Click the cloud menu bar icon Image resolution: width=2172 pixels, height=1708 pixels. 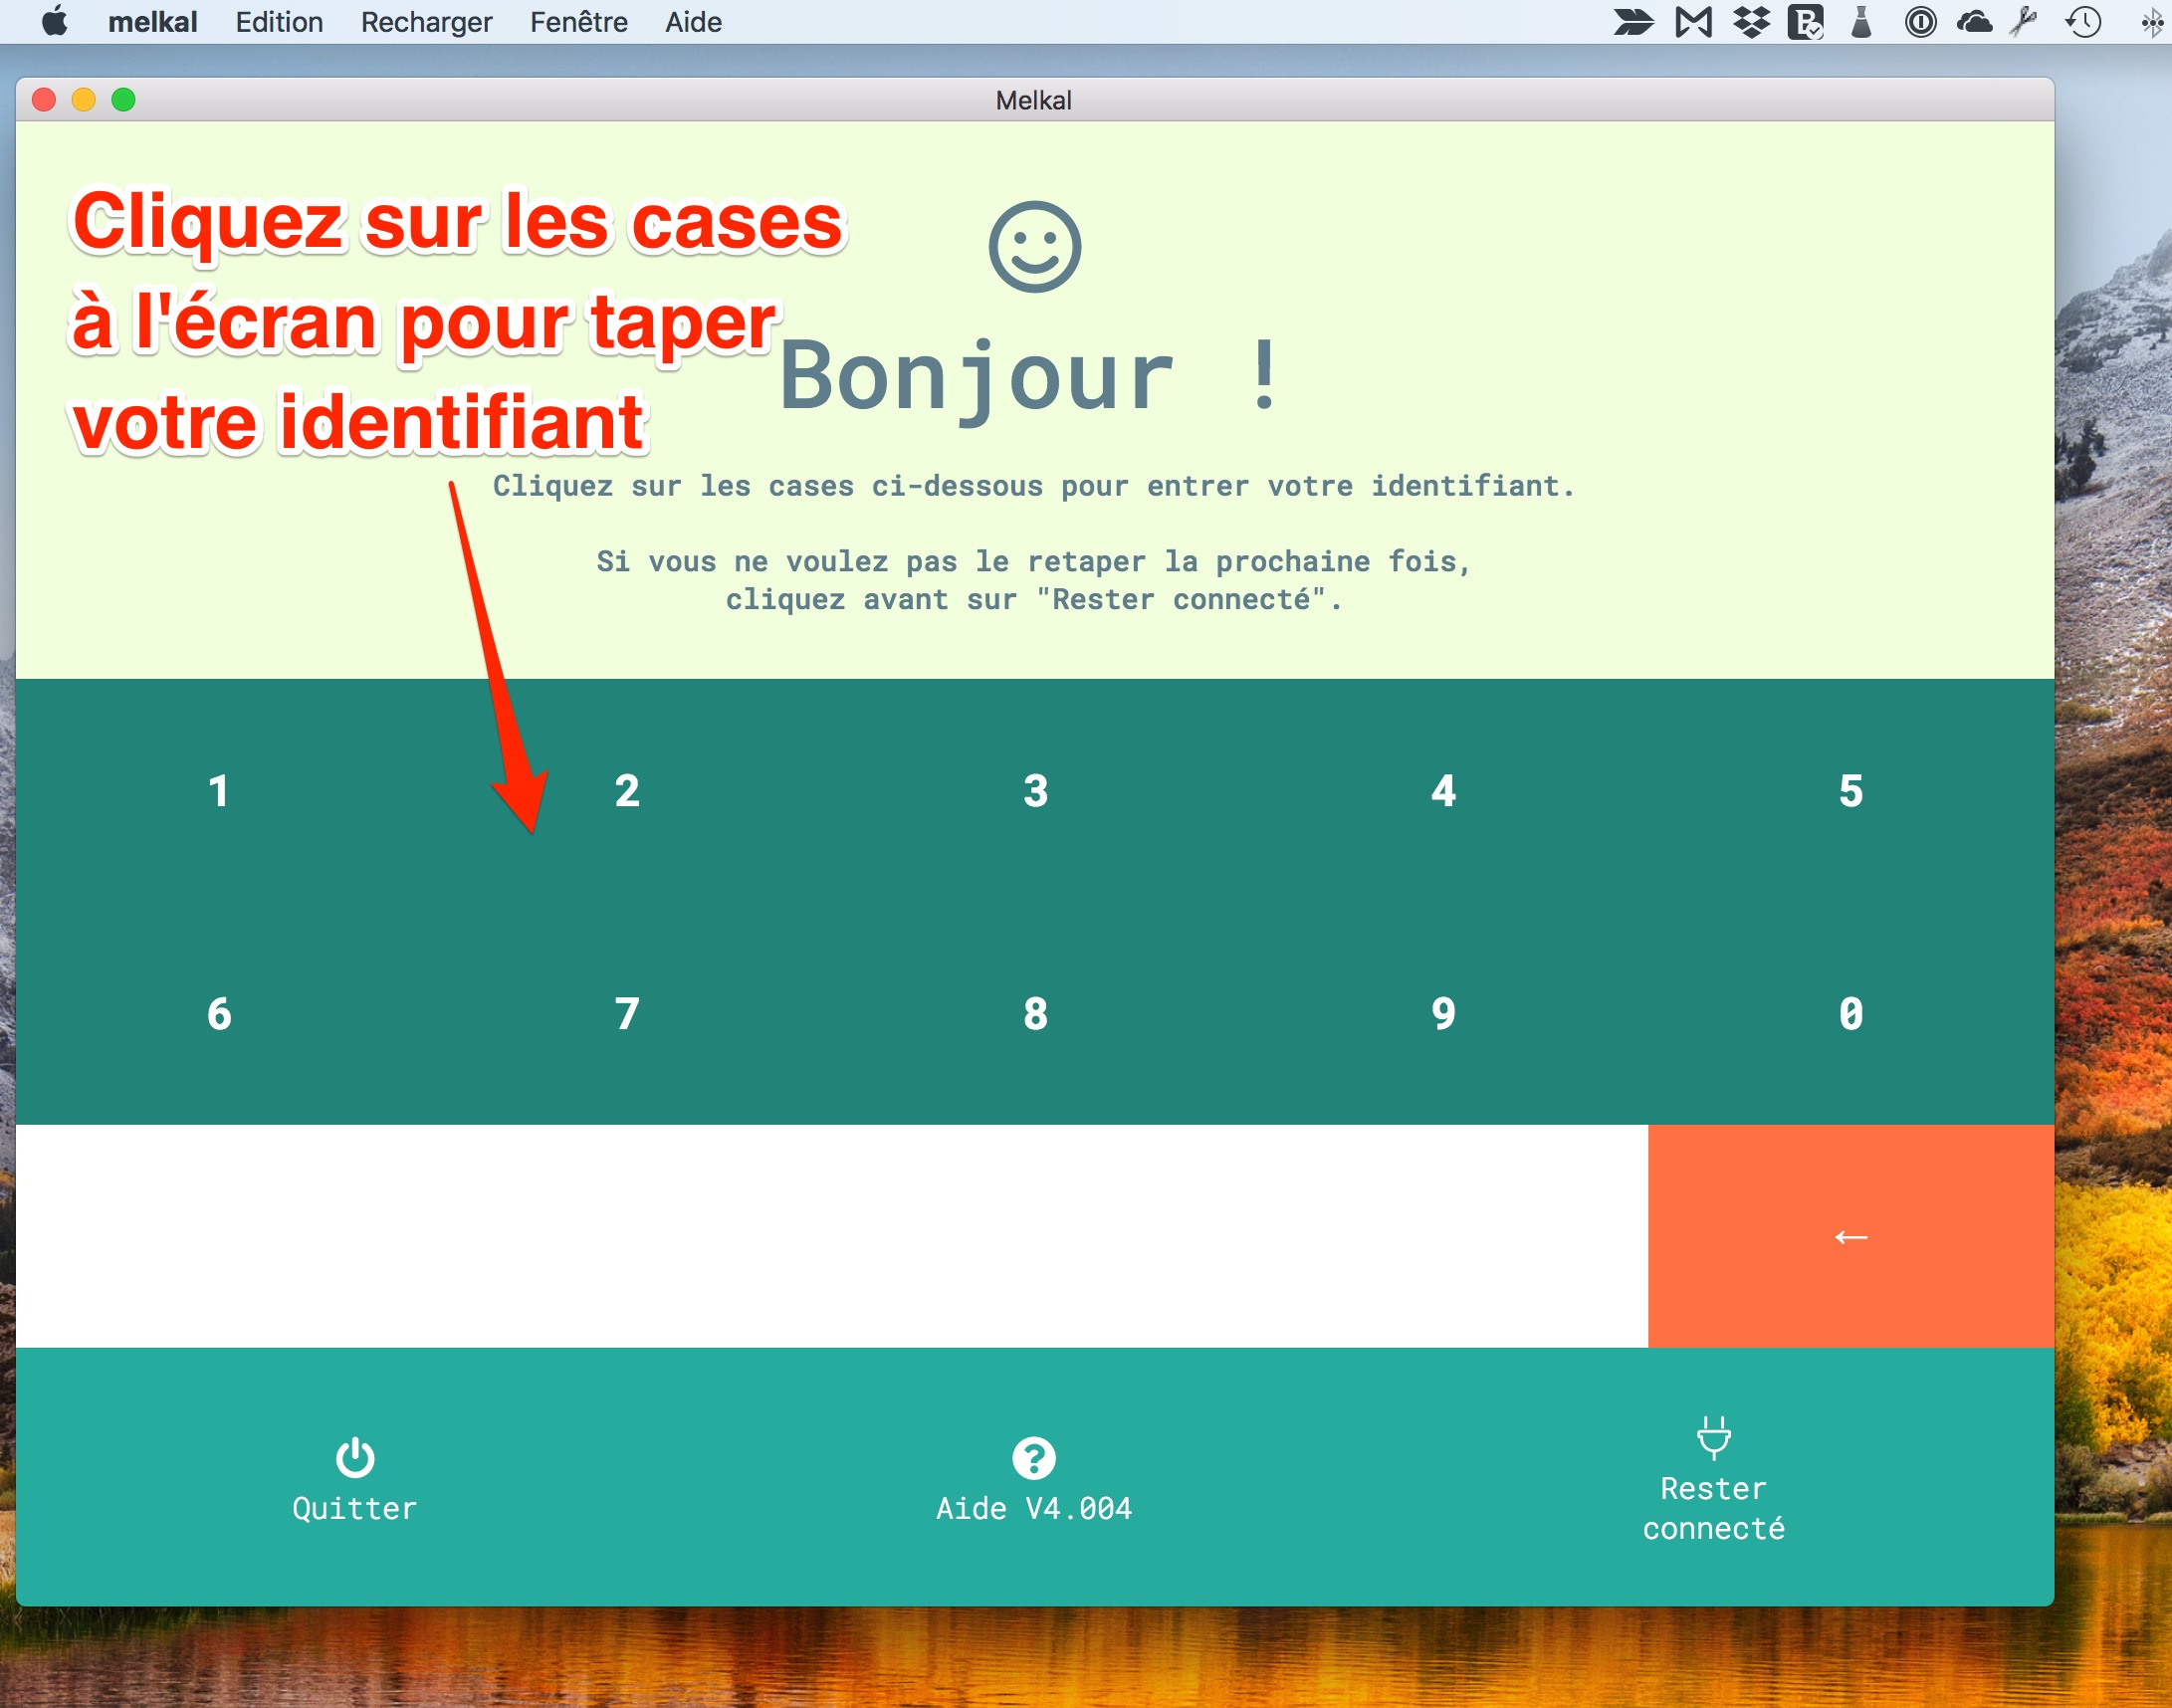[x=1974, y=22]
